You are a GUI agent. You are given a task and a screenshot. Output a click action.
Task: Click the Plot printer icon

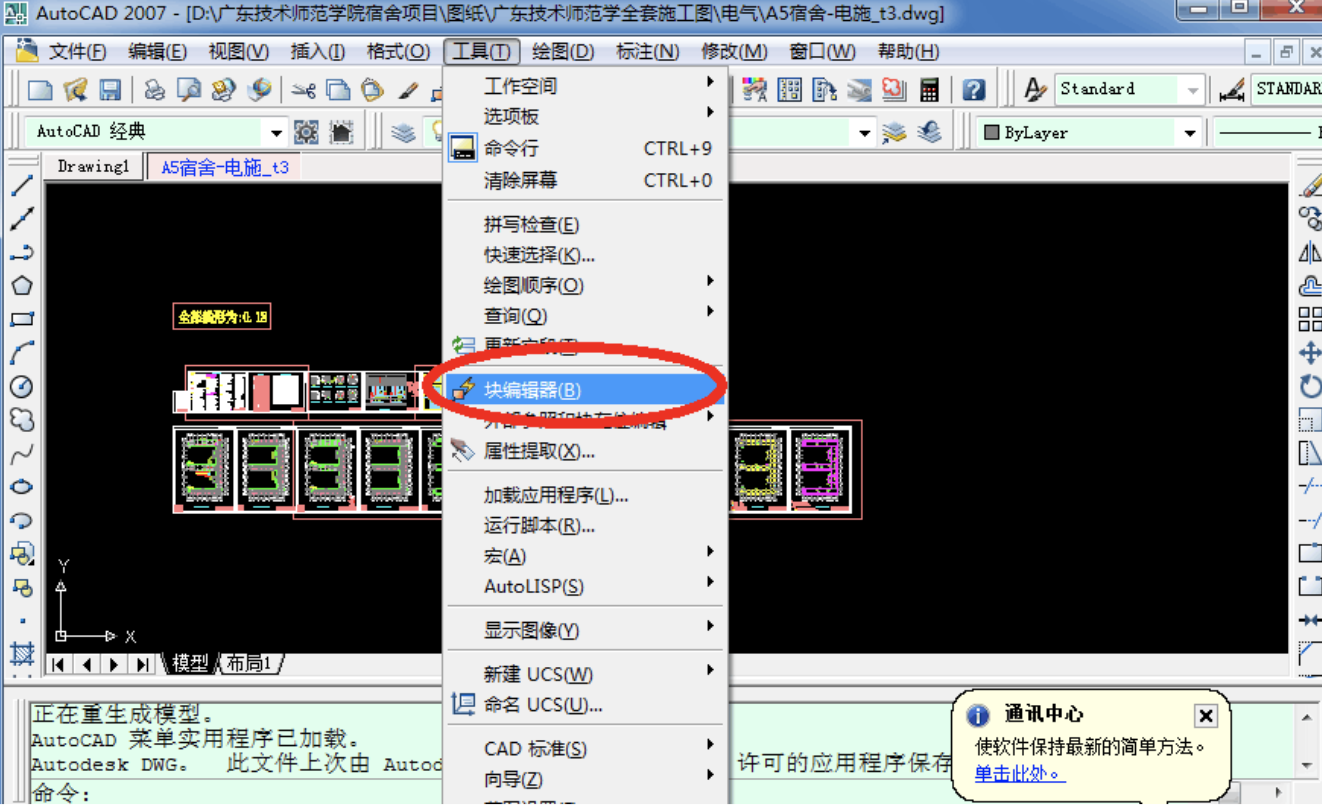pyautogui.click(x=155, y=91)
